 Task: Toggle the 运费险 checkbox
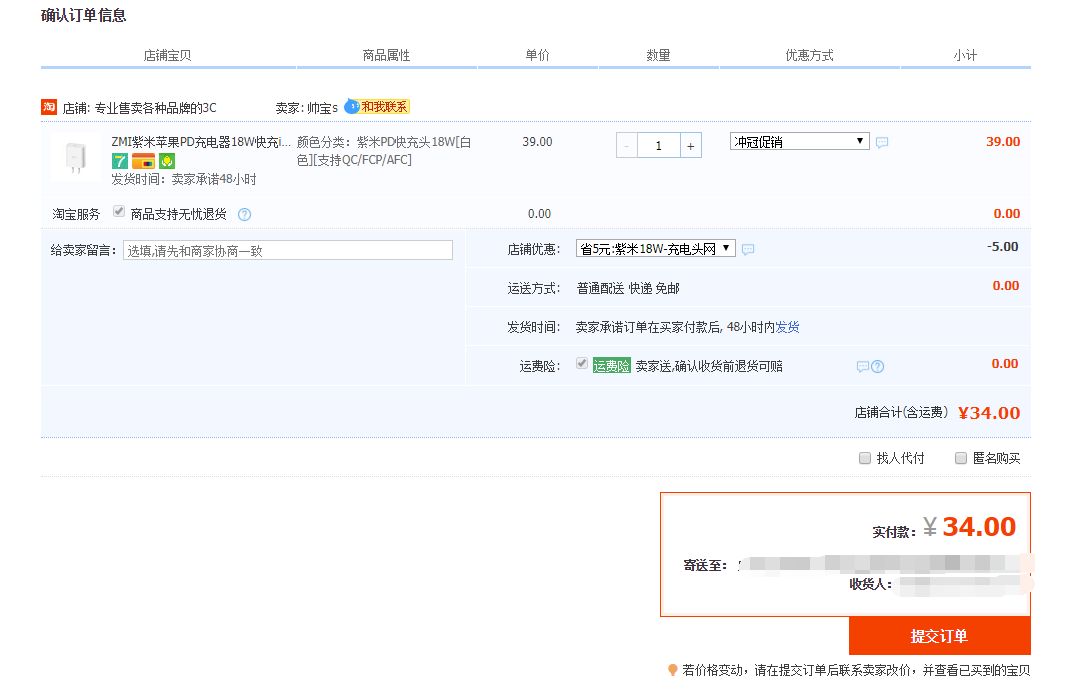[582, 363]
